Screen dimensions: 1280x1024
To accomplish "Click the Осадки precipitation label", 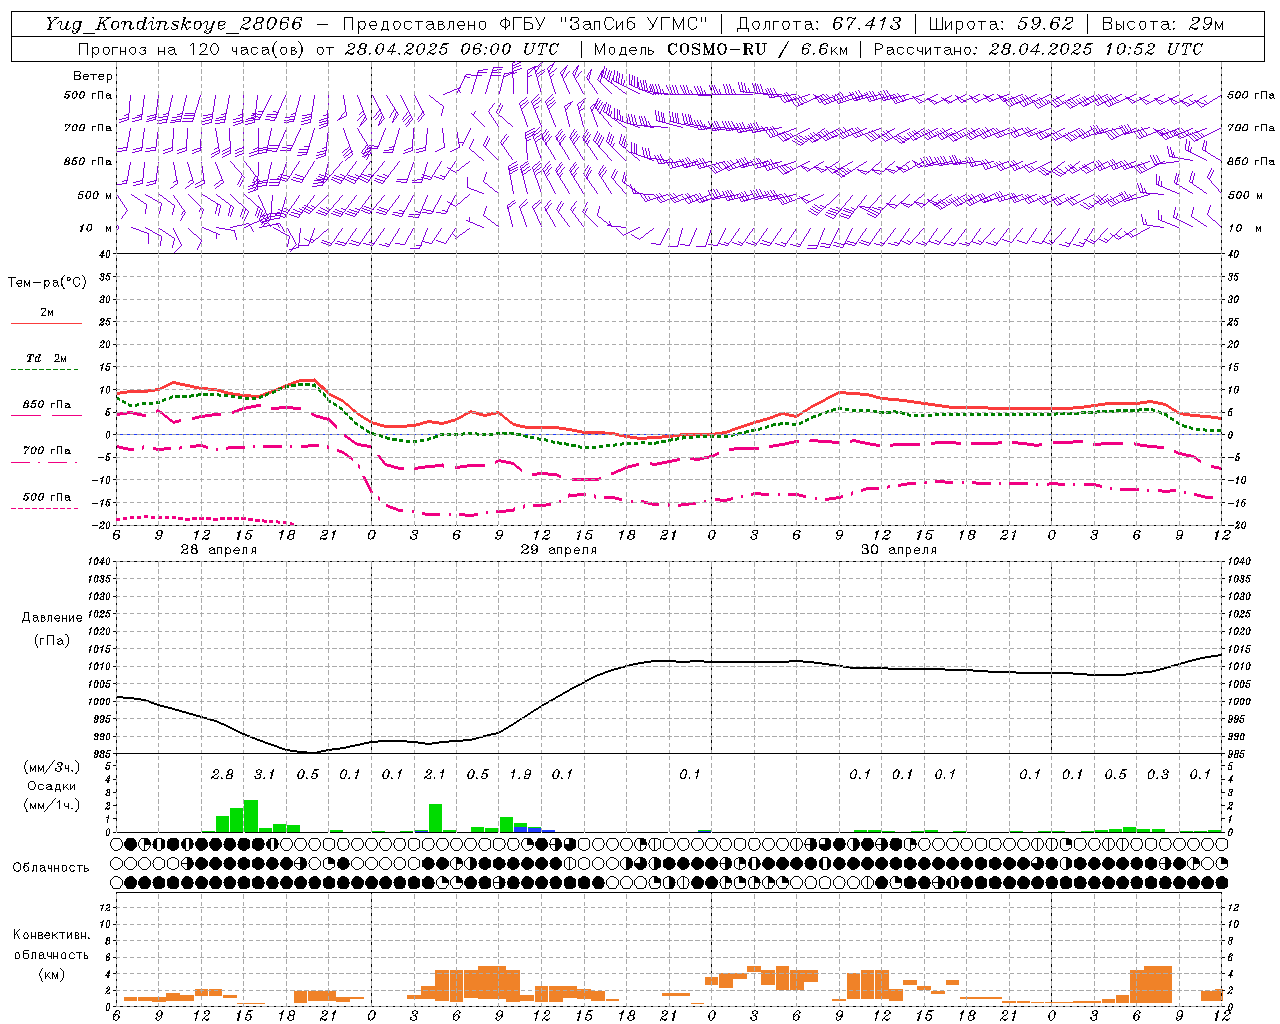I will point(51,786).
